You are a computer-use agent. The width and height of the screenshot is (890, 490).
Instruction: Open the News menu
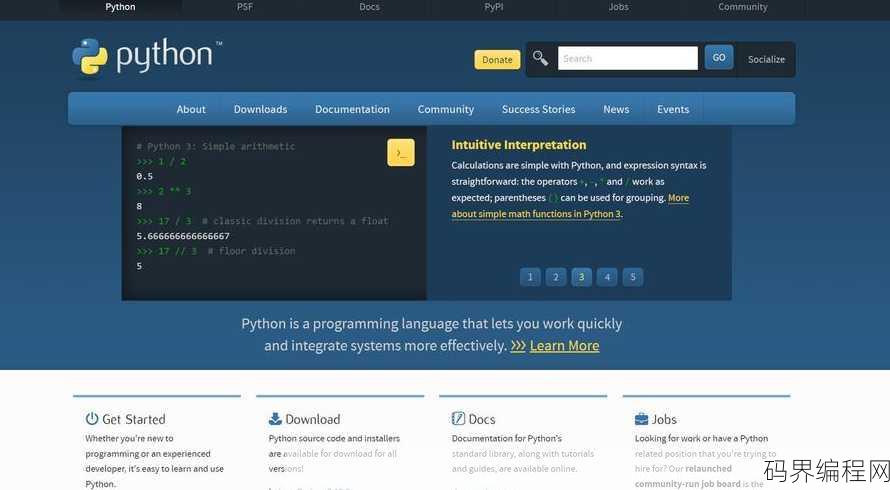coord(616,109)
